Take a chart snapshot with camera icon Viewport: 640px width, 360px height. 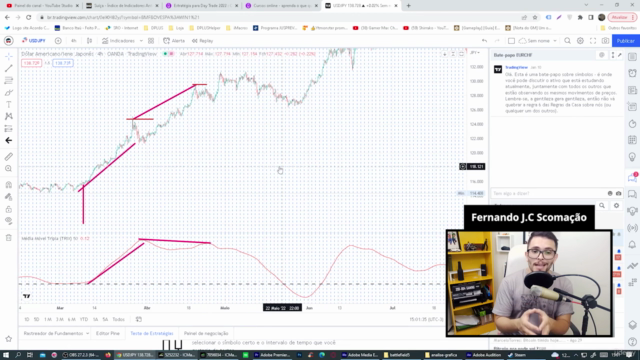[605, 41]
